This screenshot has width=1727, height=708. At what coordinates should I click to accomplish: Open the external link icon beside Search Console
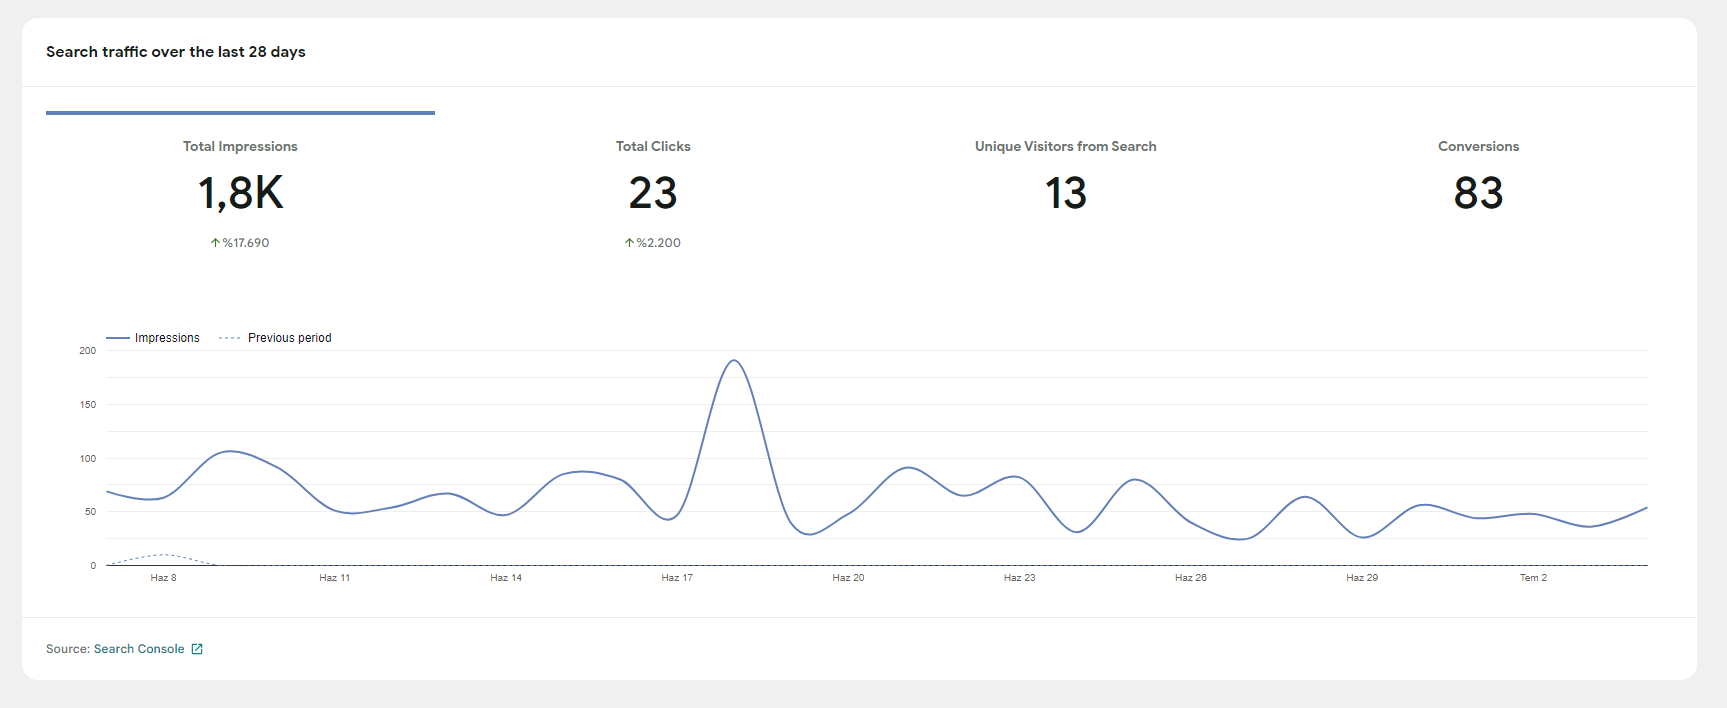pos(197,649)
